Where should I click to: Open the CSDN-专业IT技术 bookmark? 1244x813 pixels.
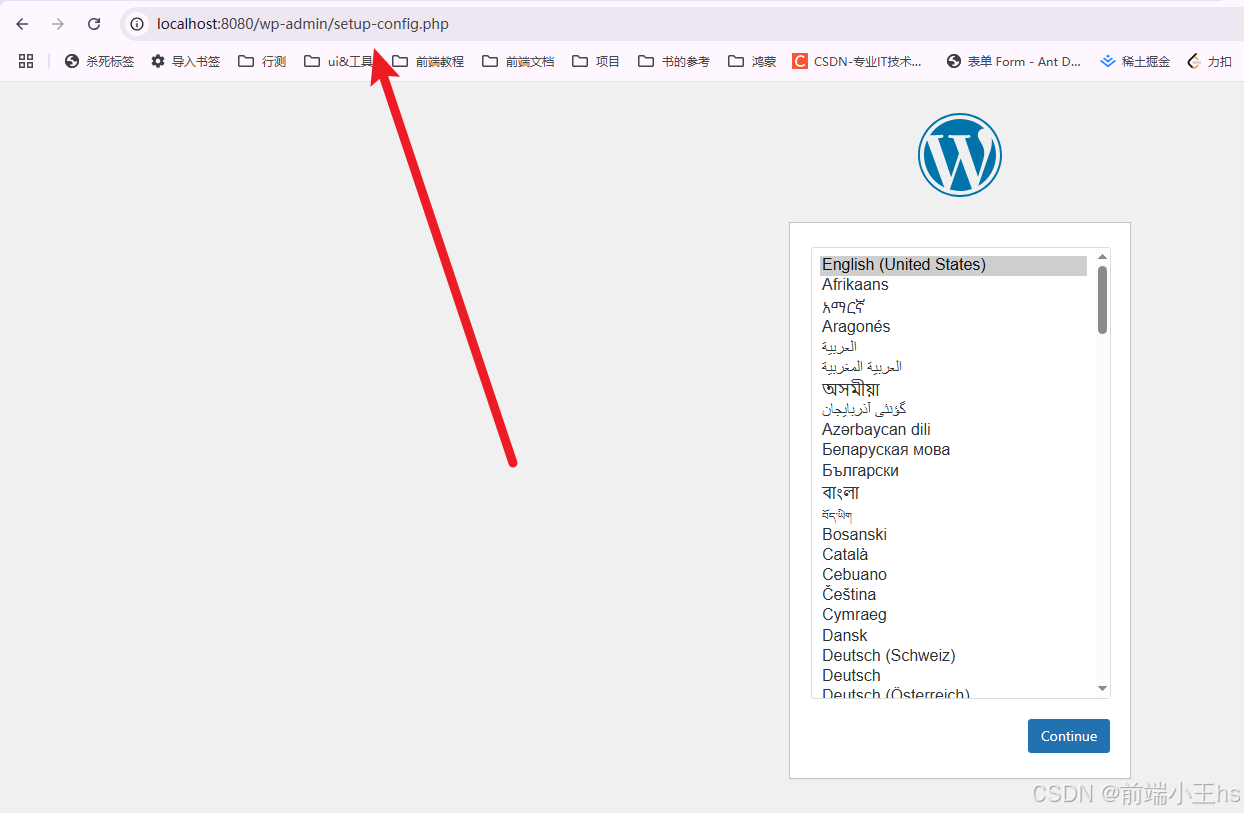pyautogui.click(x=858, y=61)
